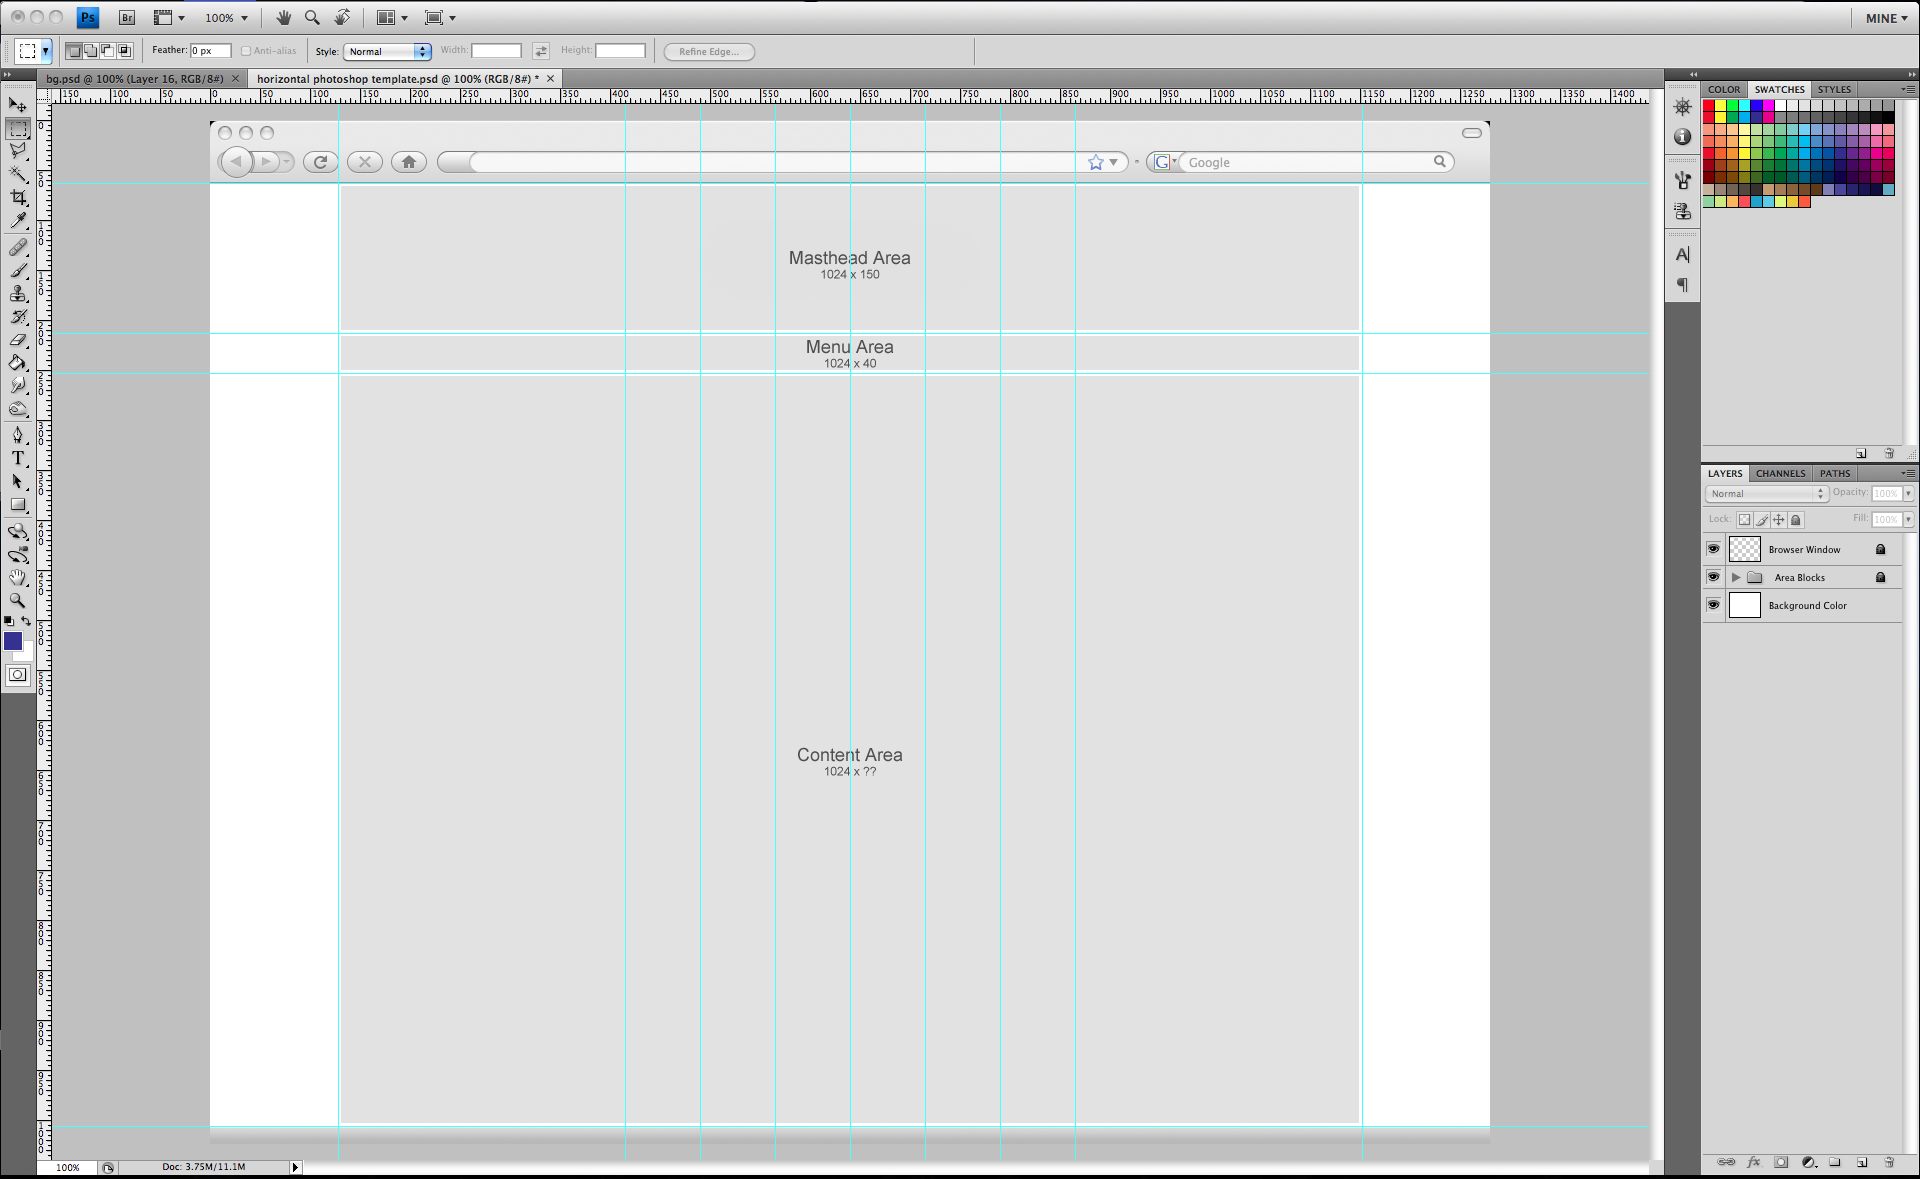Select the Paint Bucket tool
Viewport: 1920px width, 1179px height.
(x=18, y=363)
